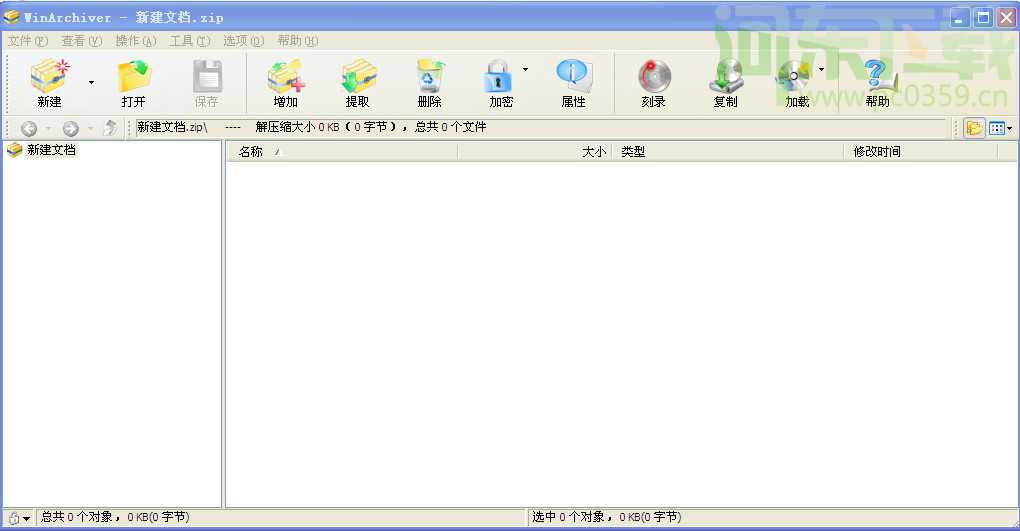Toggle the folder tree pane icon
The image size is (1020, 531).
tap(974, 128)
